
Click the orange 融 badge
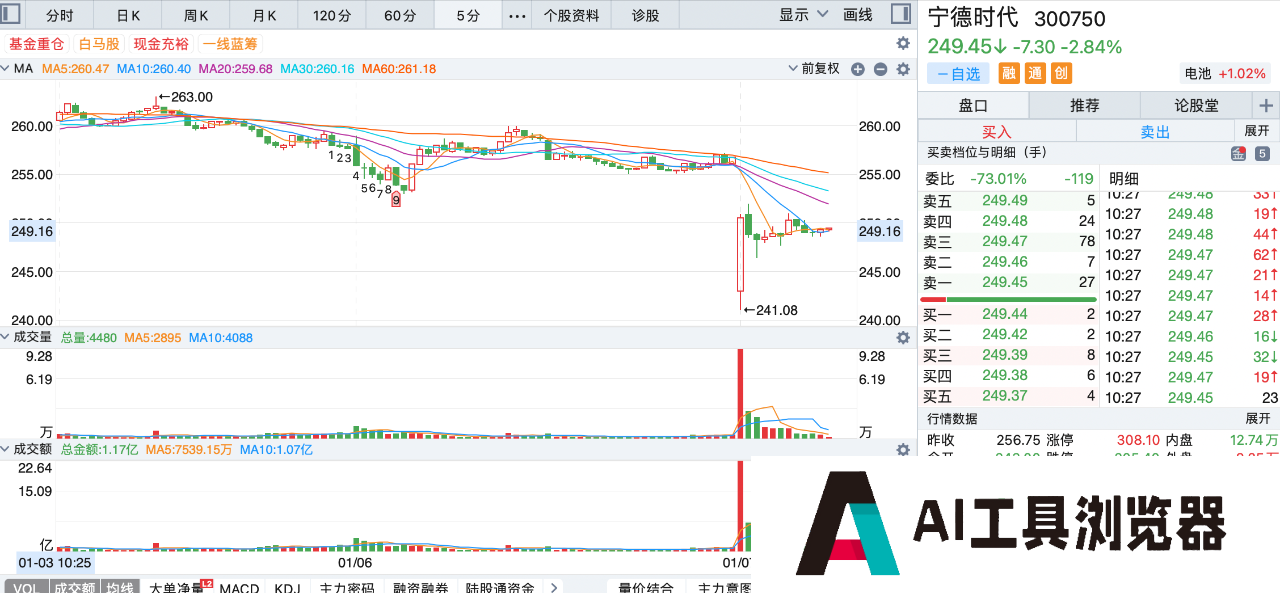coord(1009,73)
